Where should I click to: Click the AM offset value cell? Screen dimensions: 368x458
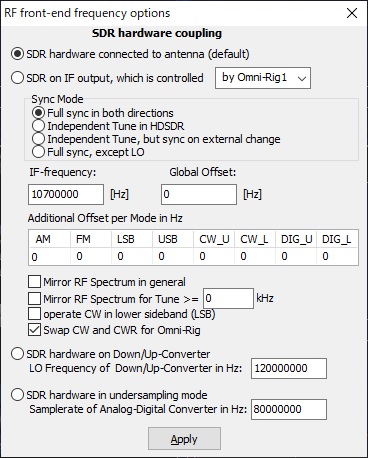tap(50, 256)
